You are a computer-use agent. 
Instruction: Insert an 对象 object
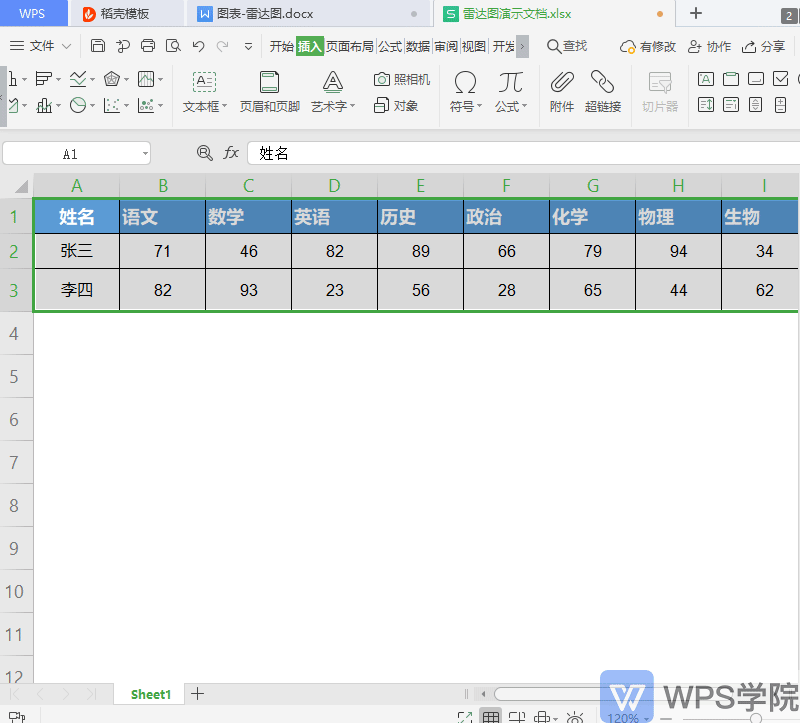pyautogui.click(x=396, y=105)
